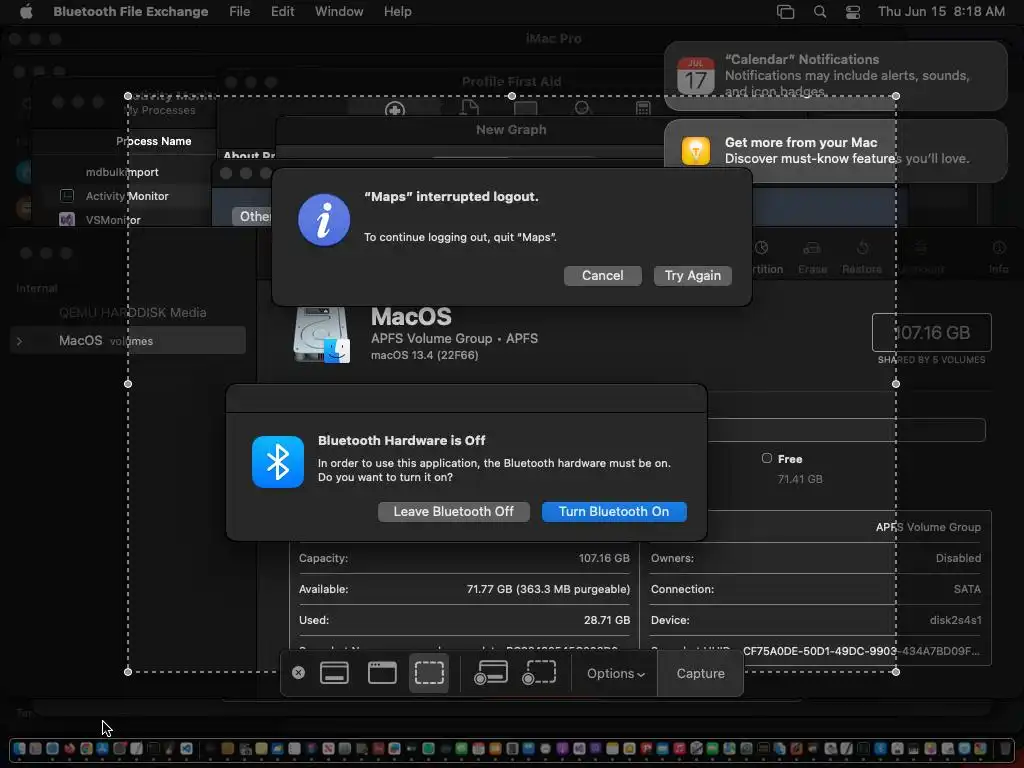
Task: Click Turn Bluetooth On
Action: (614, 511)
